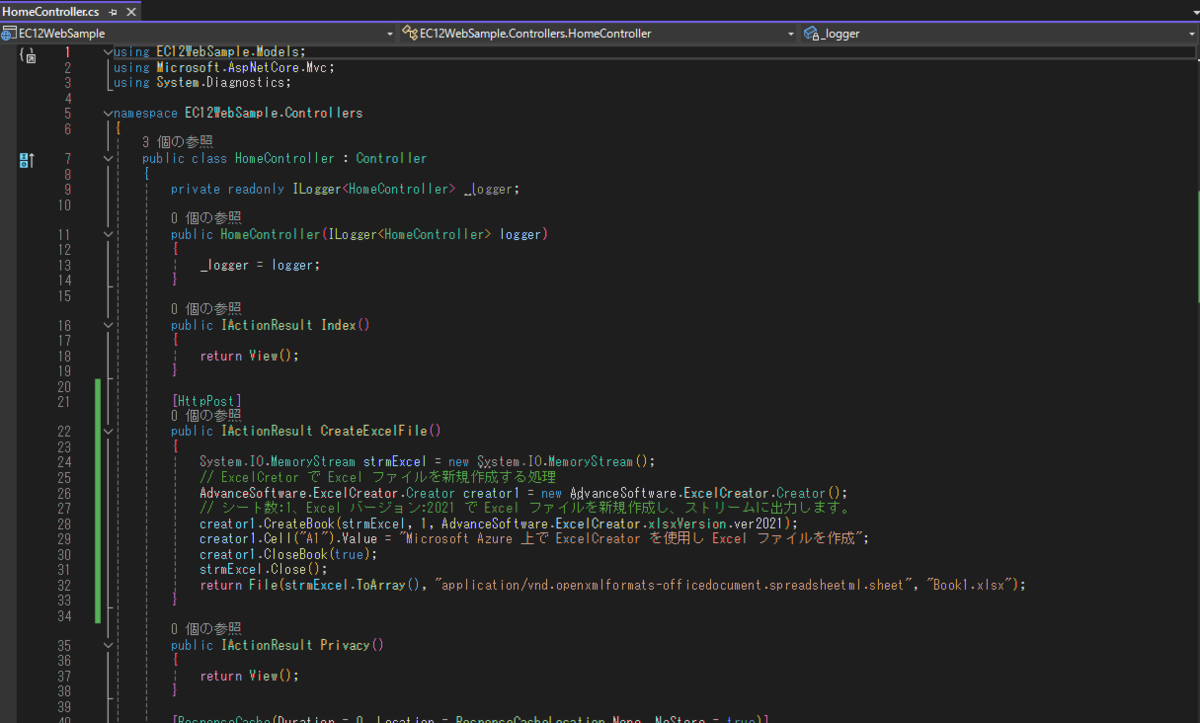Click the "_logger = logger;" statement

(260, 265)
